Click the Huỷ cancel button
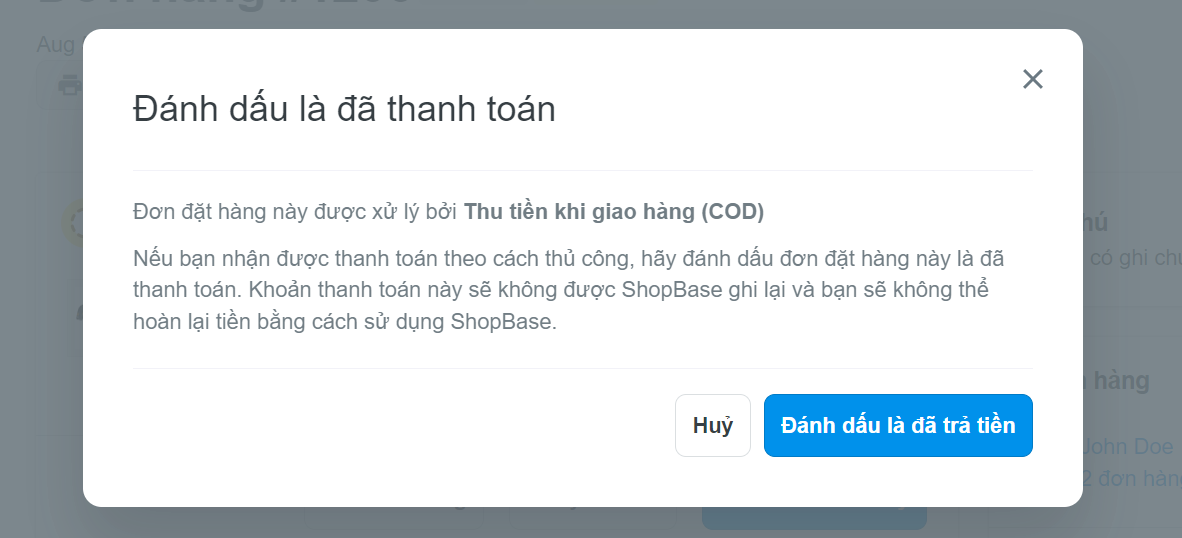 (x=712, y=426)
